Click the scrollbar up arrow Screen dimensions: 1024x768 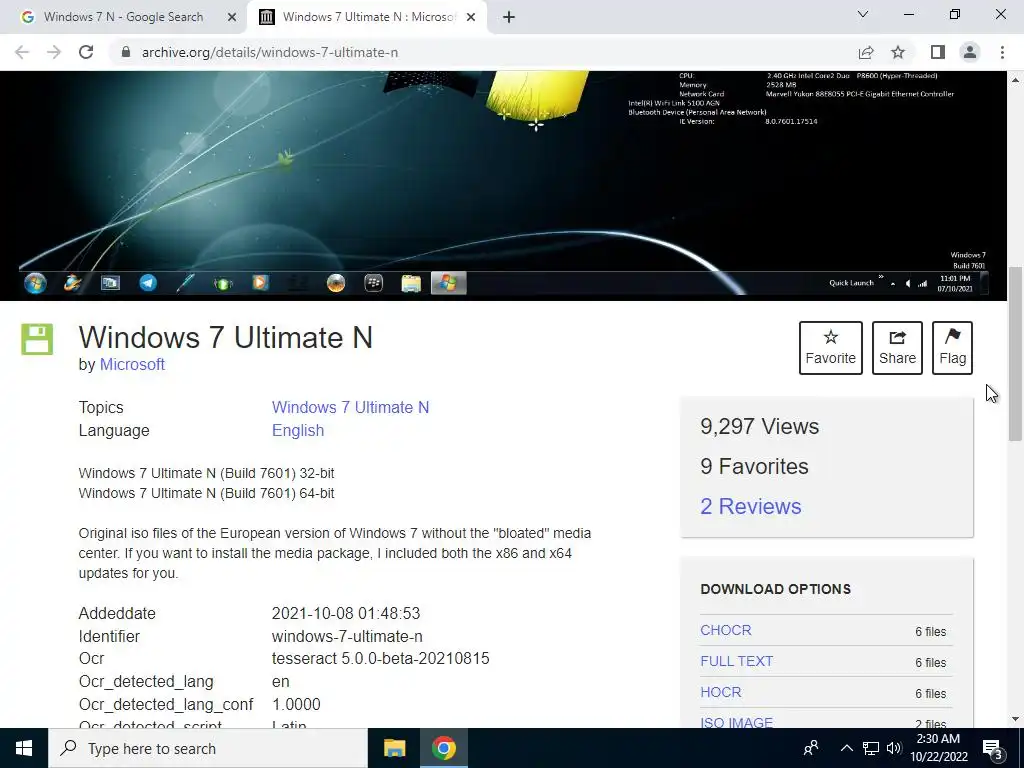tap(1015, 79)
